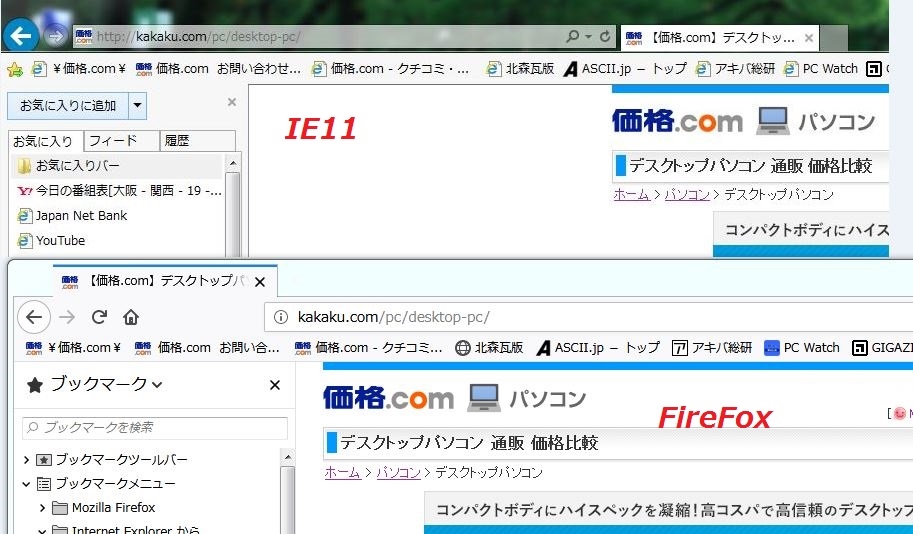
Task: Click the IE11 address bar search magnifier
Action: (x=572, y=37)
